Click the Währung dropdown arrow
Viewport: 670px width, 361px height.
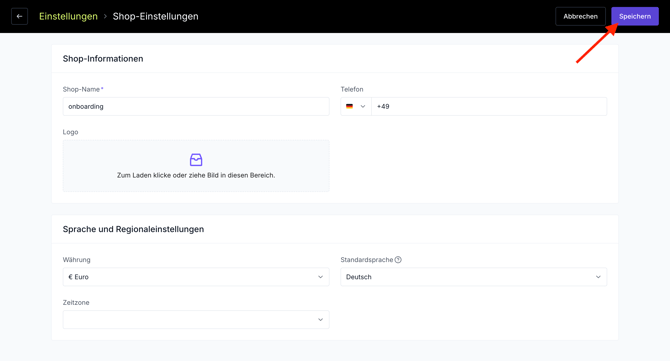click(320, 277)
